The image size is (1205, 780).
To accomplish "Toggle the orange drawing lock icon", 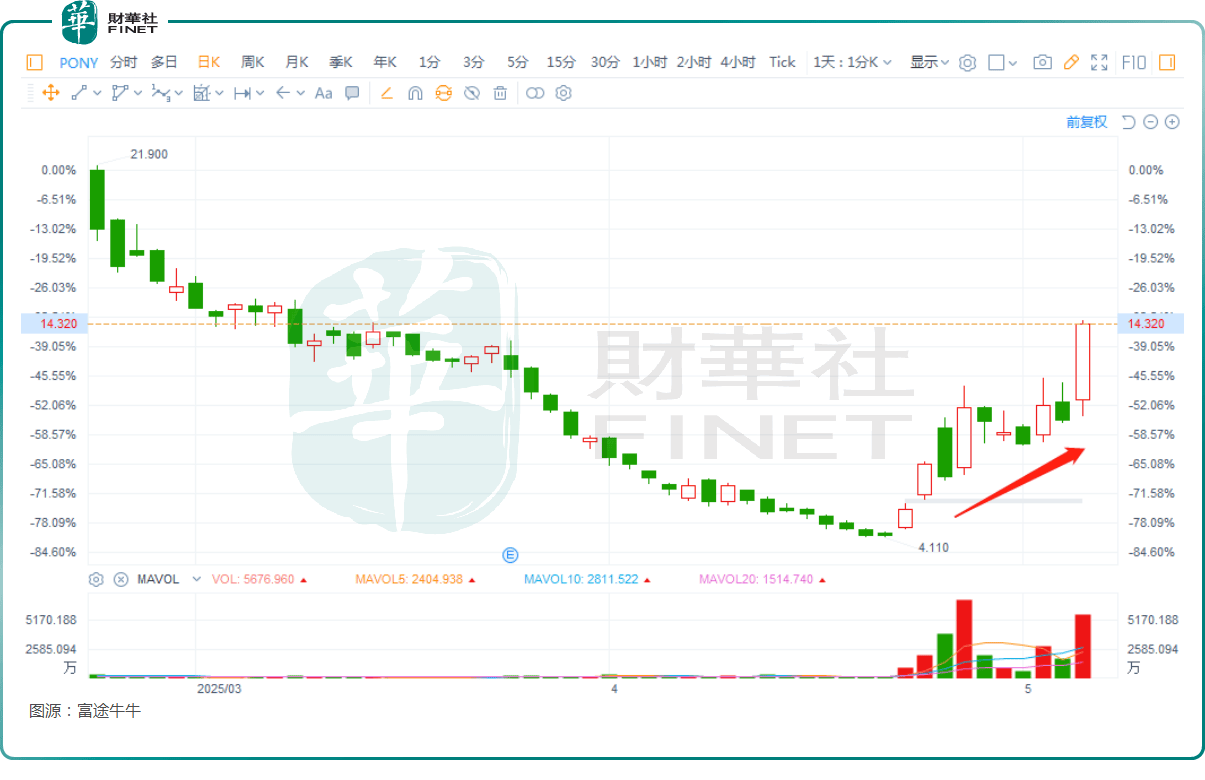I will (x=443, y=93).
